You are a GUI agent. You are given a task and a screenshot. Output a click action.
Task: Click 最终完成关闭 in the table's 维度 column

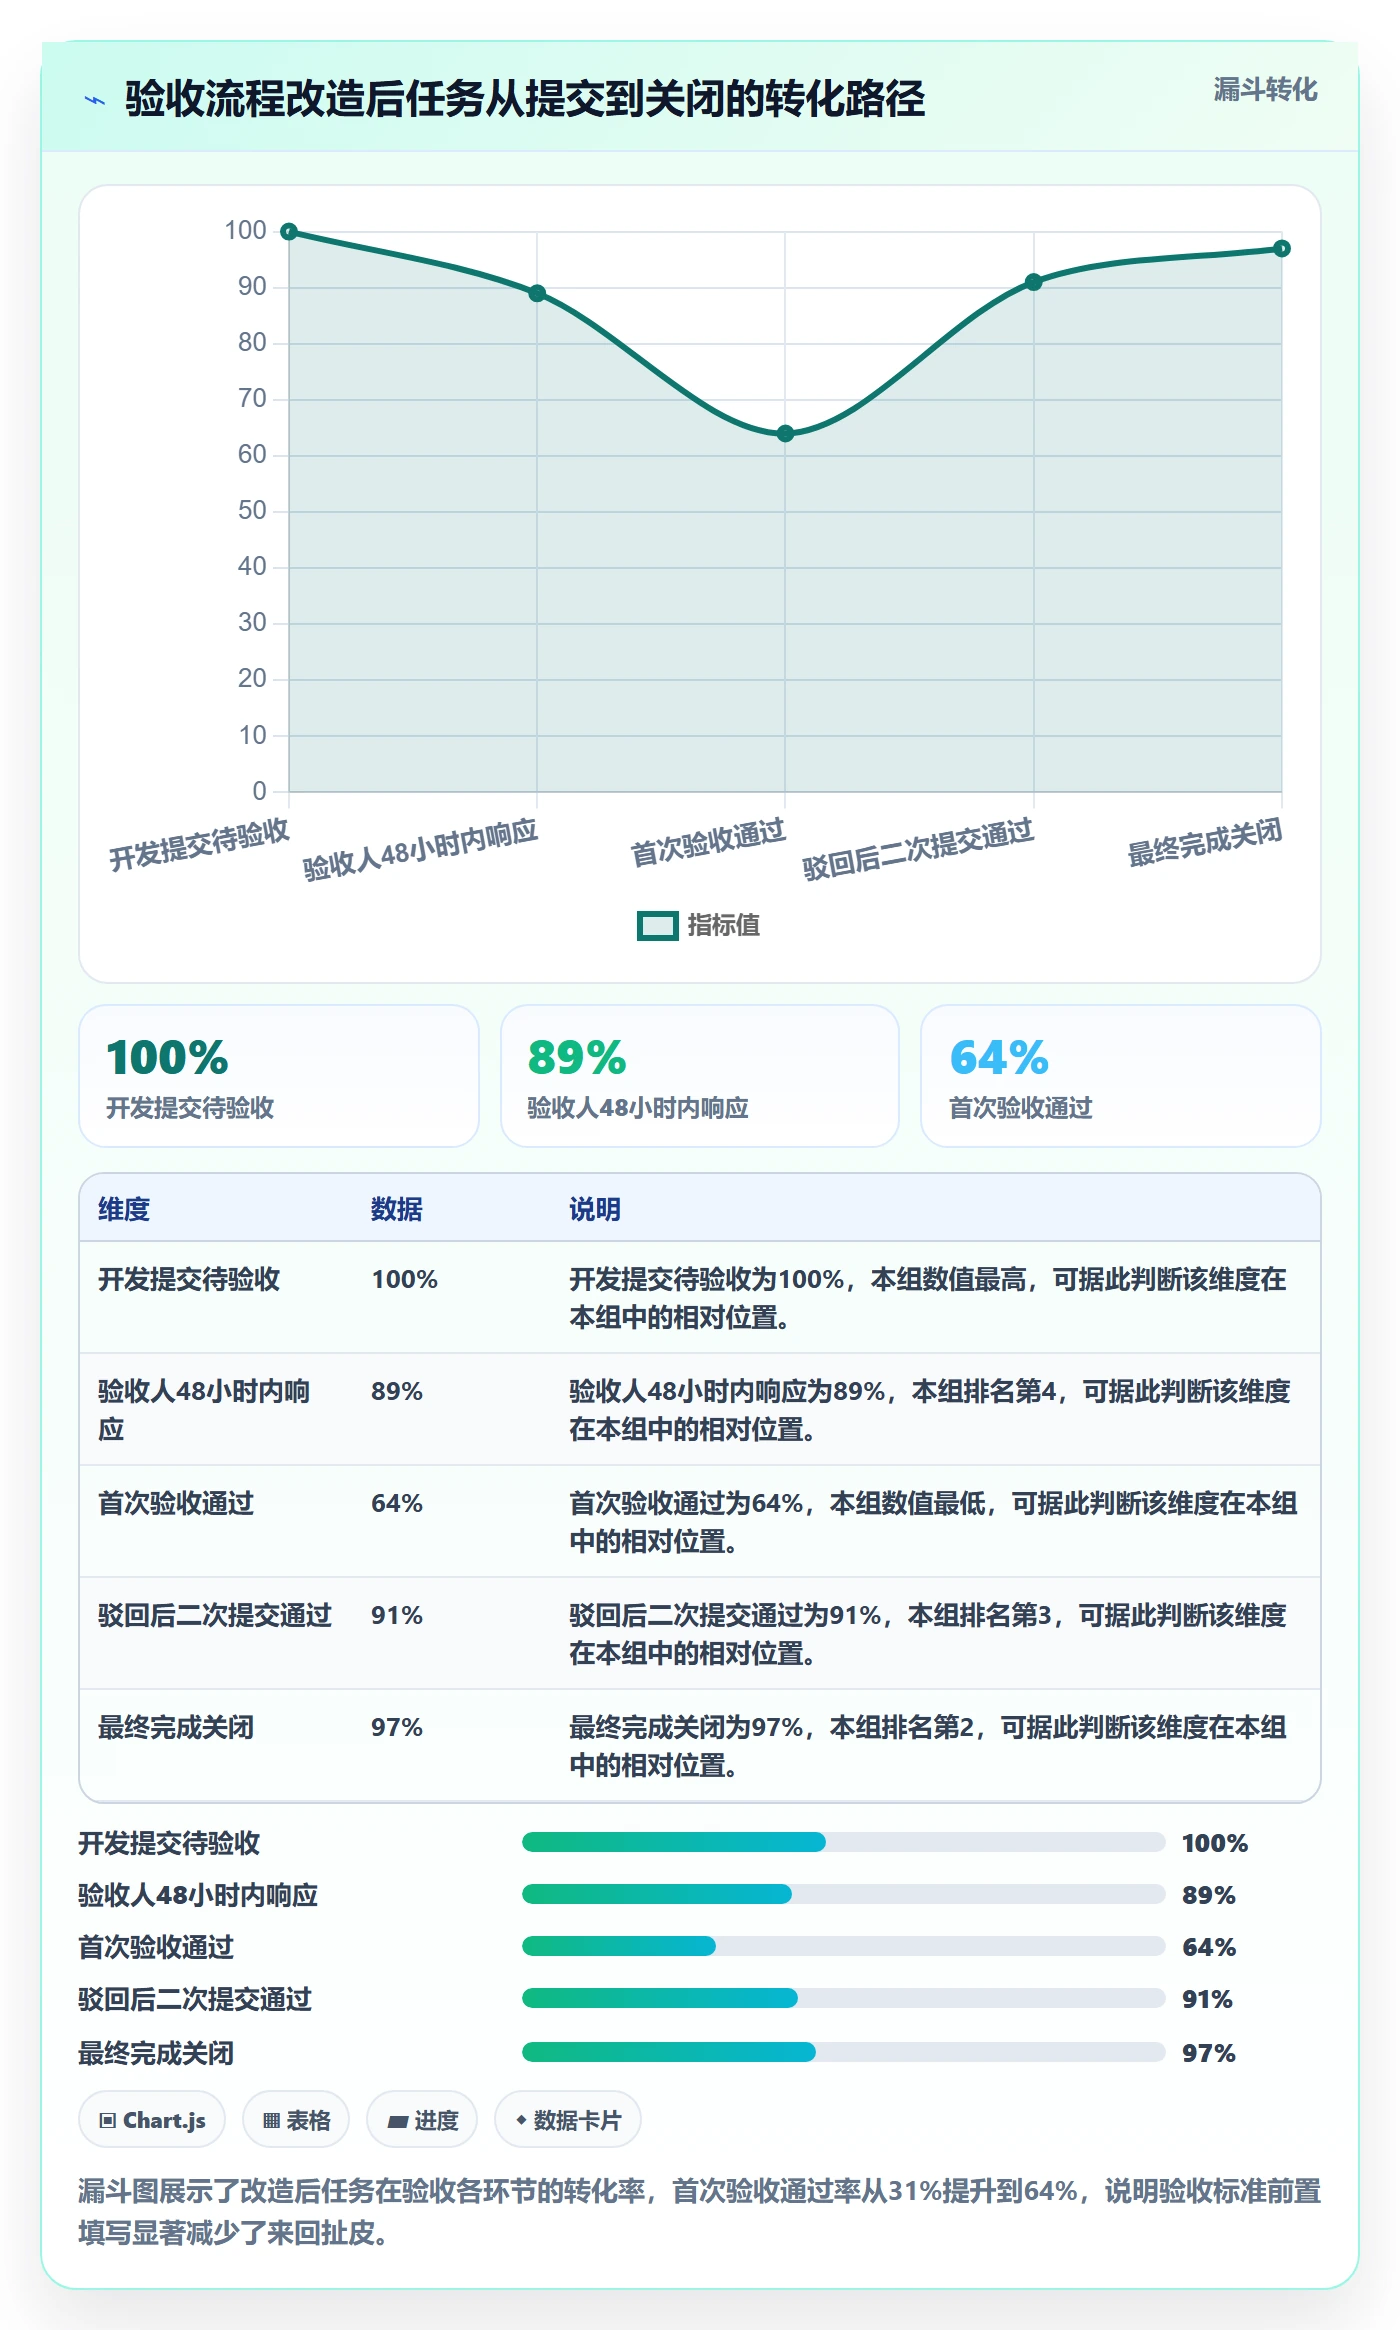point(176,1727)
